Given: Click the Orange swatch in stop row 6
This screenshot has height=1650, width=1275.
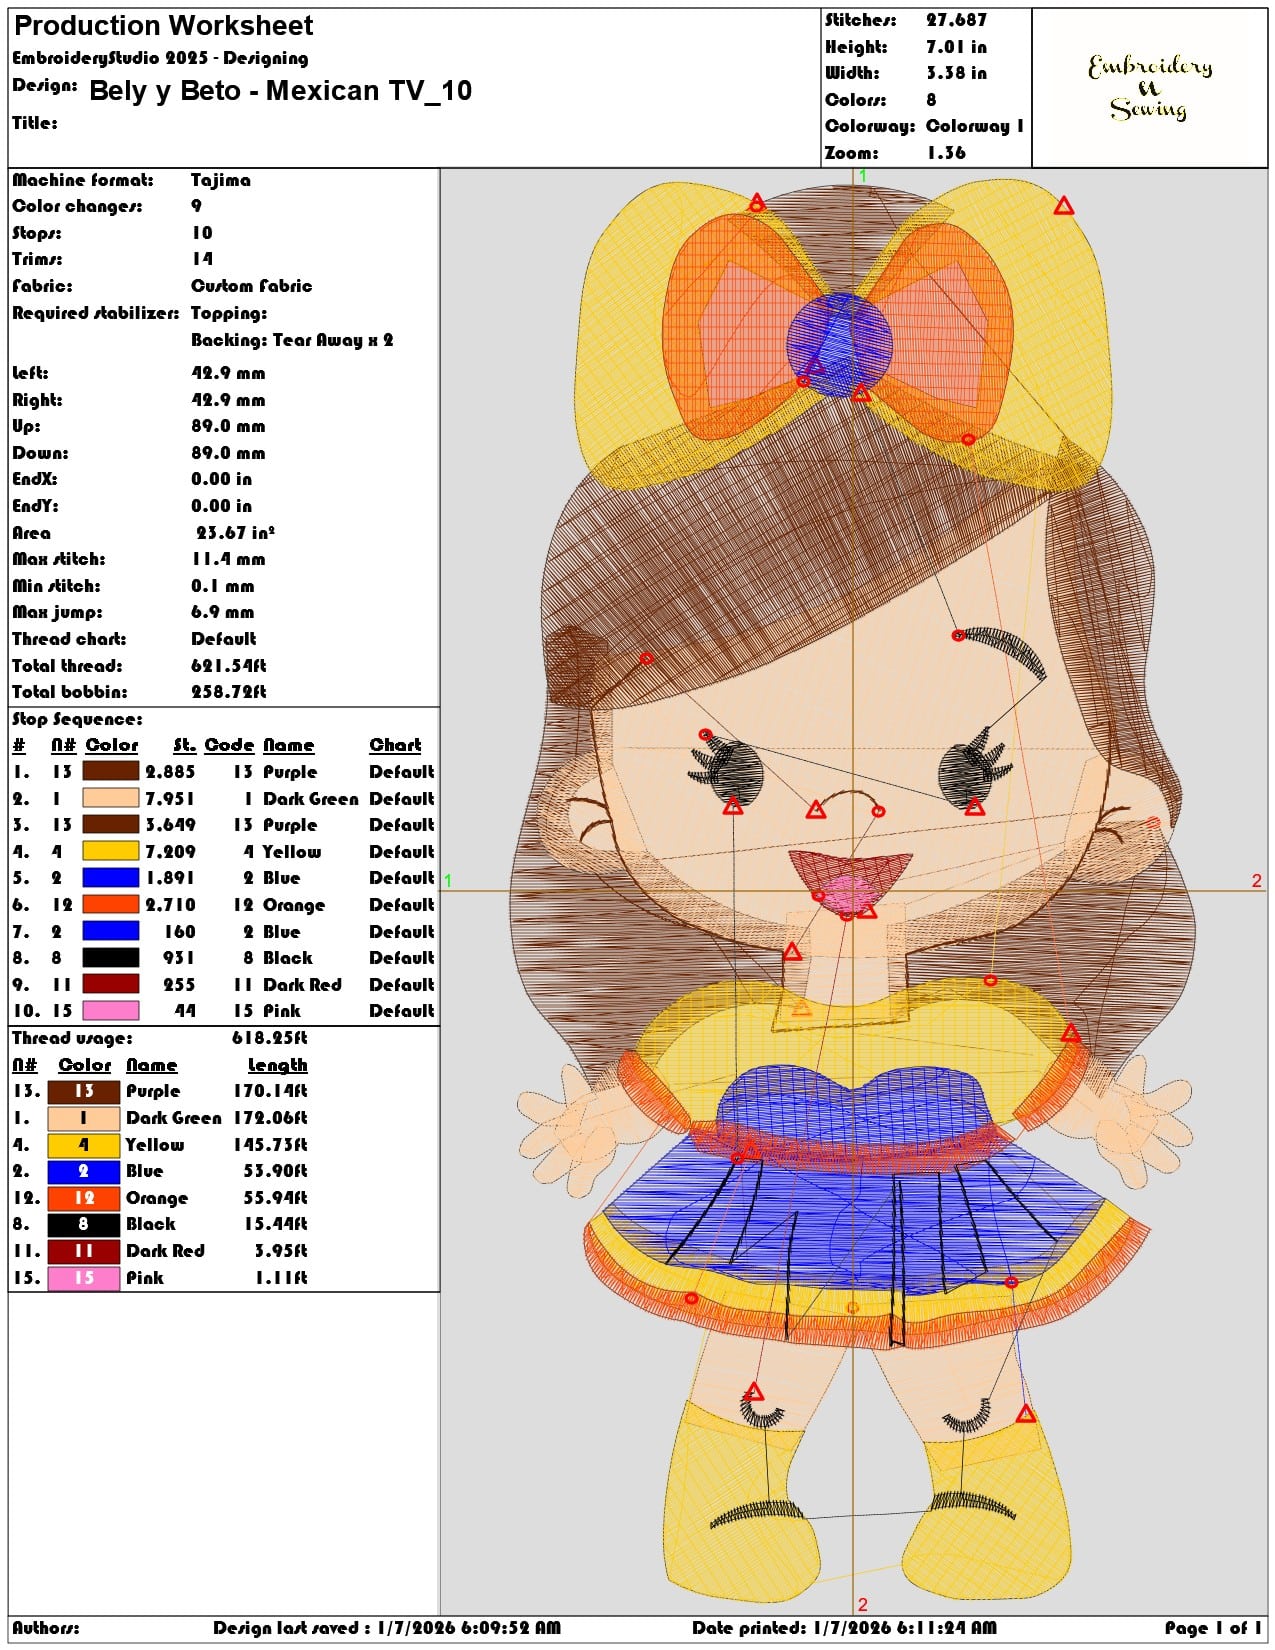Looking at the screenshot, I should click(110, 905).
